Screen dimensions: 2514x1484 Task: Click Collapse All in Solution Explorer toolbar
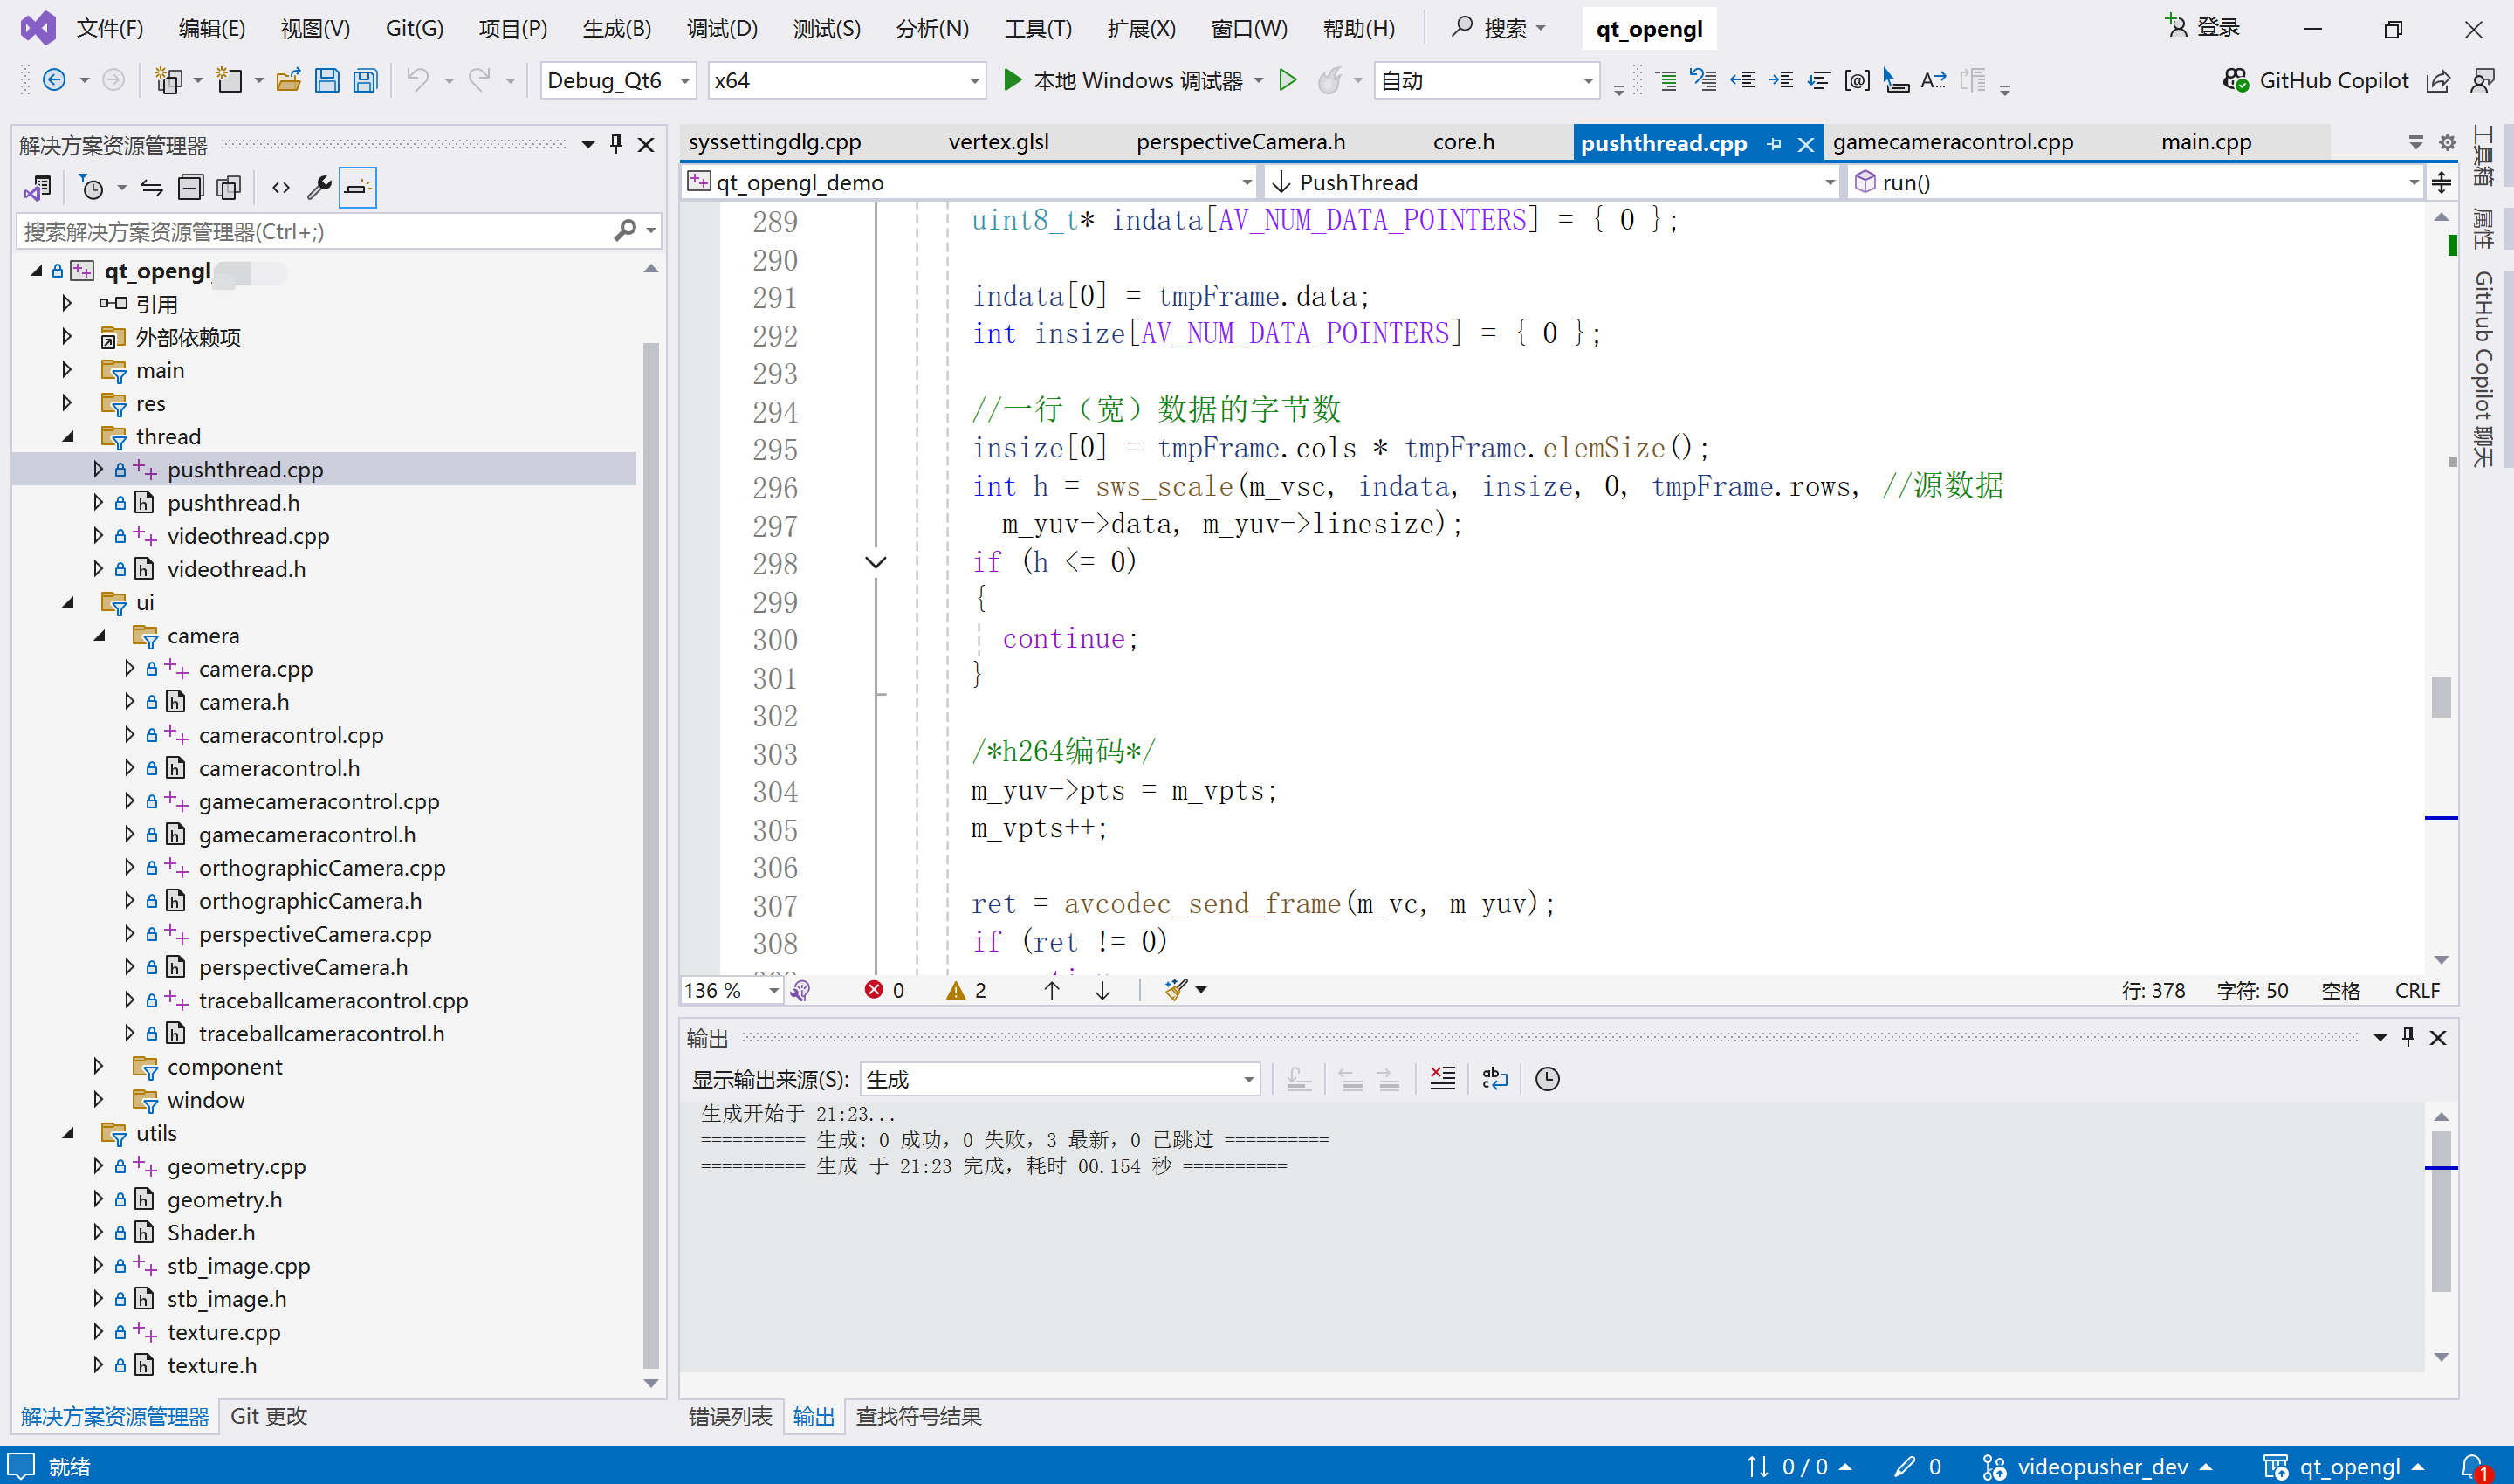click(x=190, y=187)
